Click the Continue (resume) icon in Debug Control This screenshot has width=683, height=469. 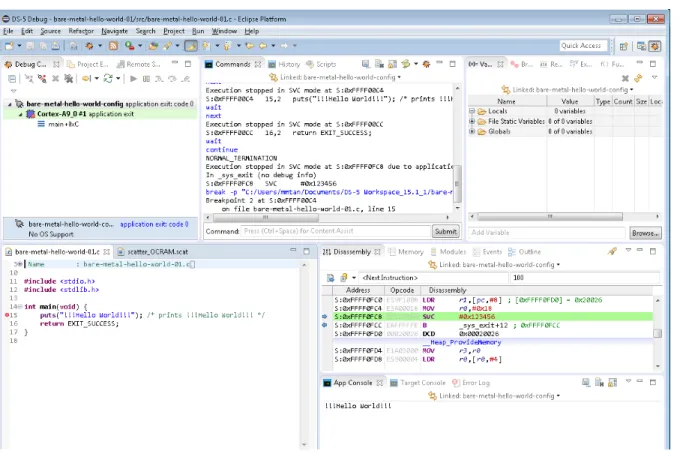coord(134,79)
